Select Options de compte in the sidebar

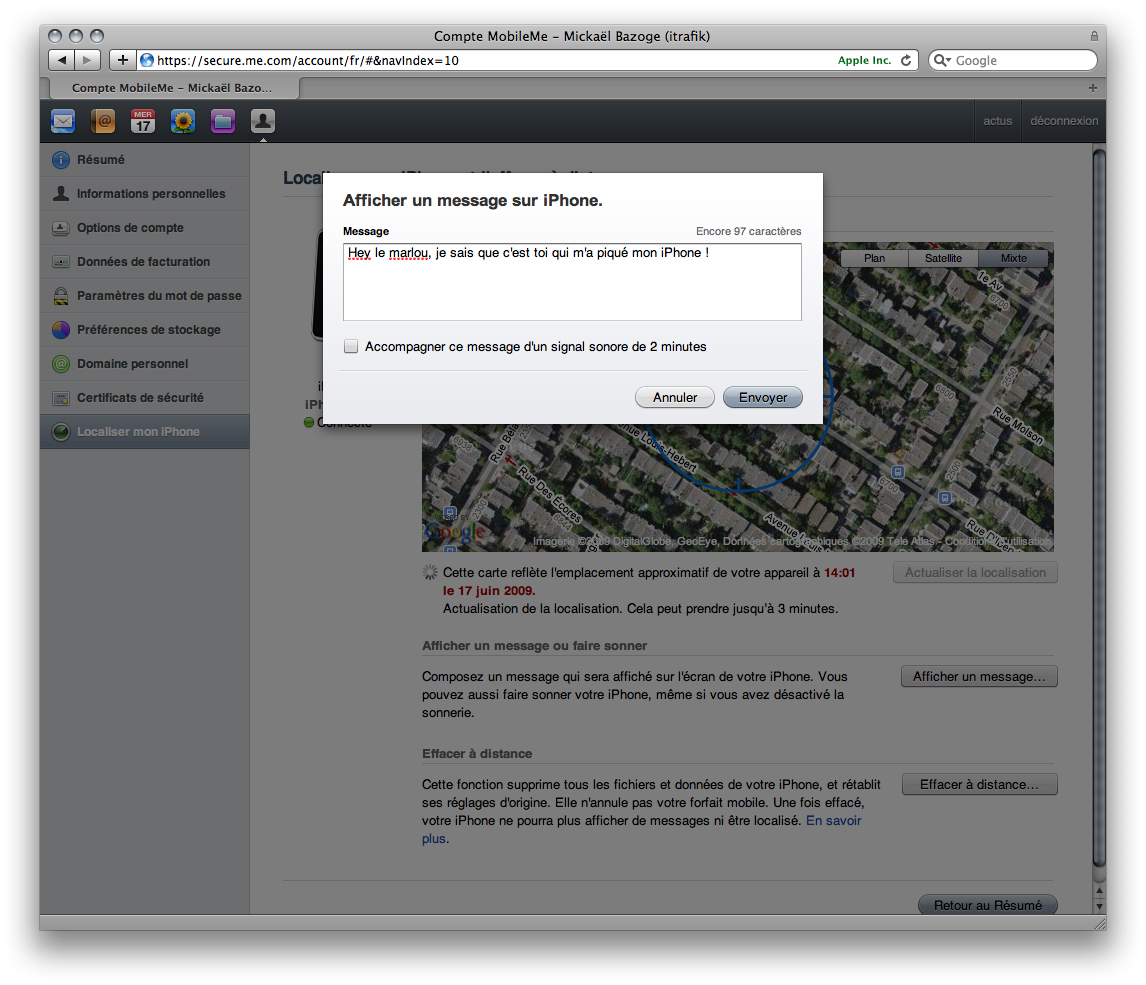pyautogui.click(x=145, y=228)
